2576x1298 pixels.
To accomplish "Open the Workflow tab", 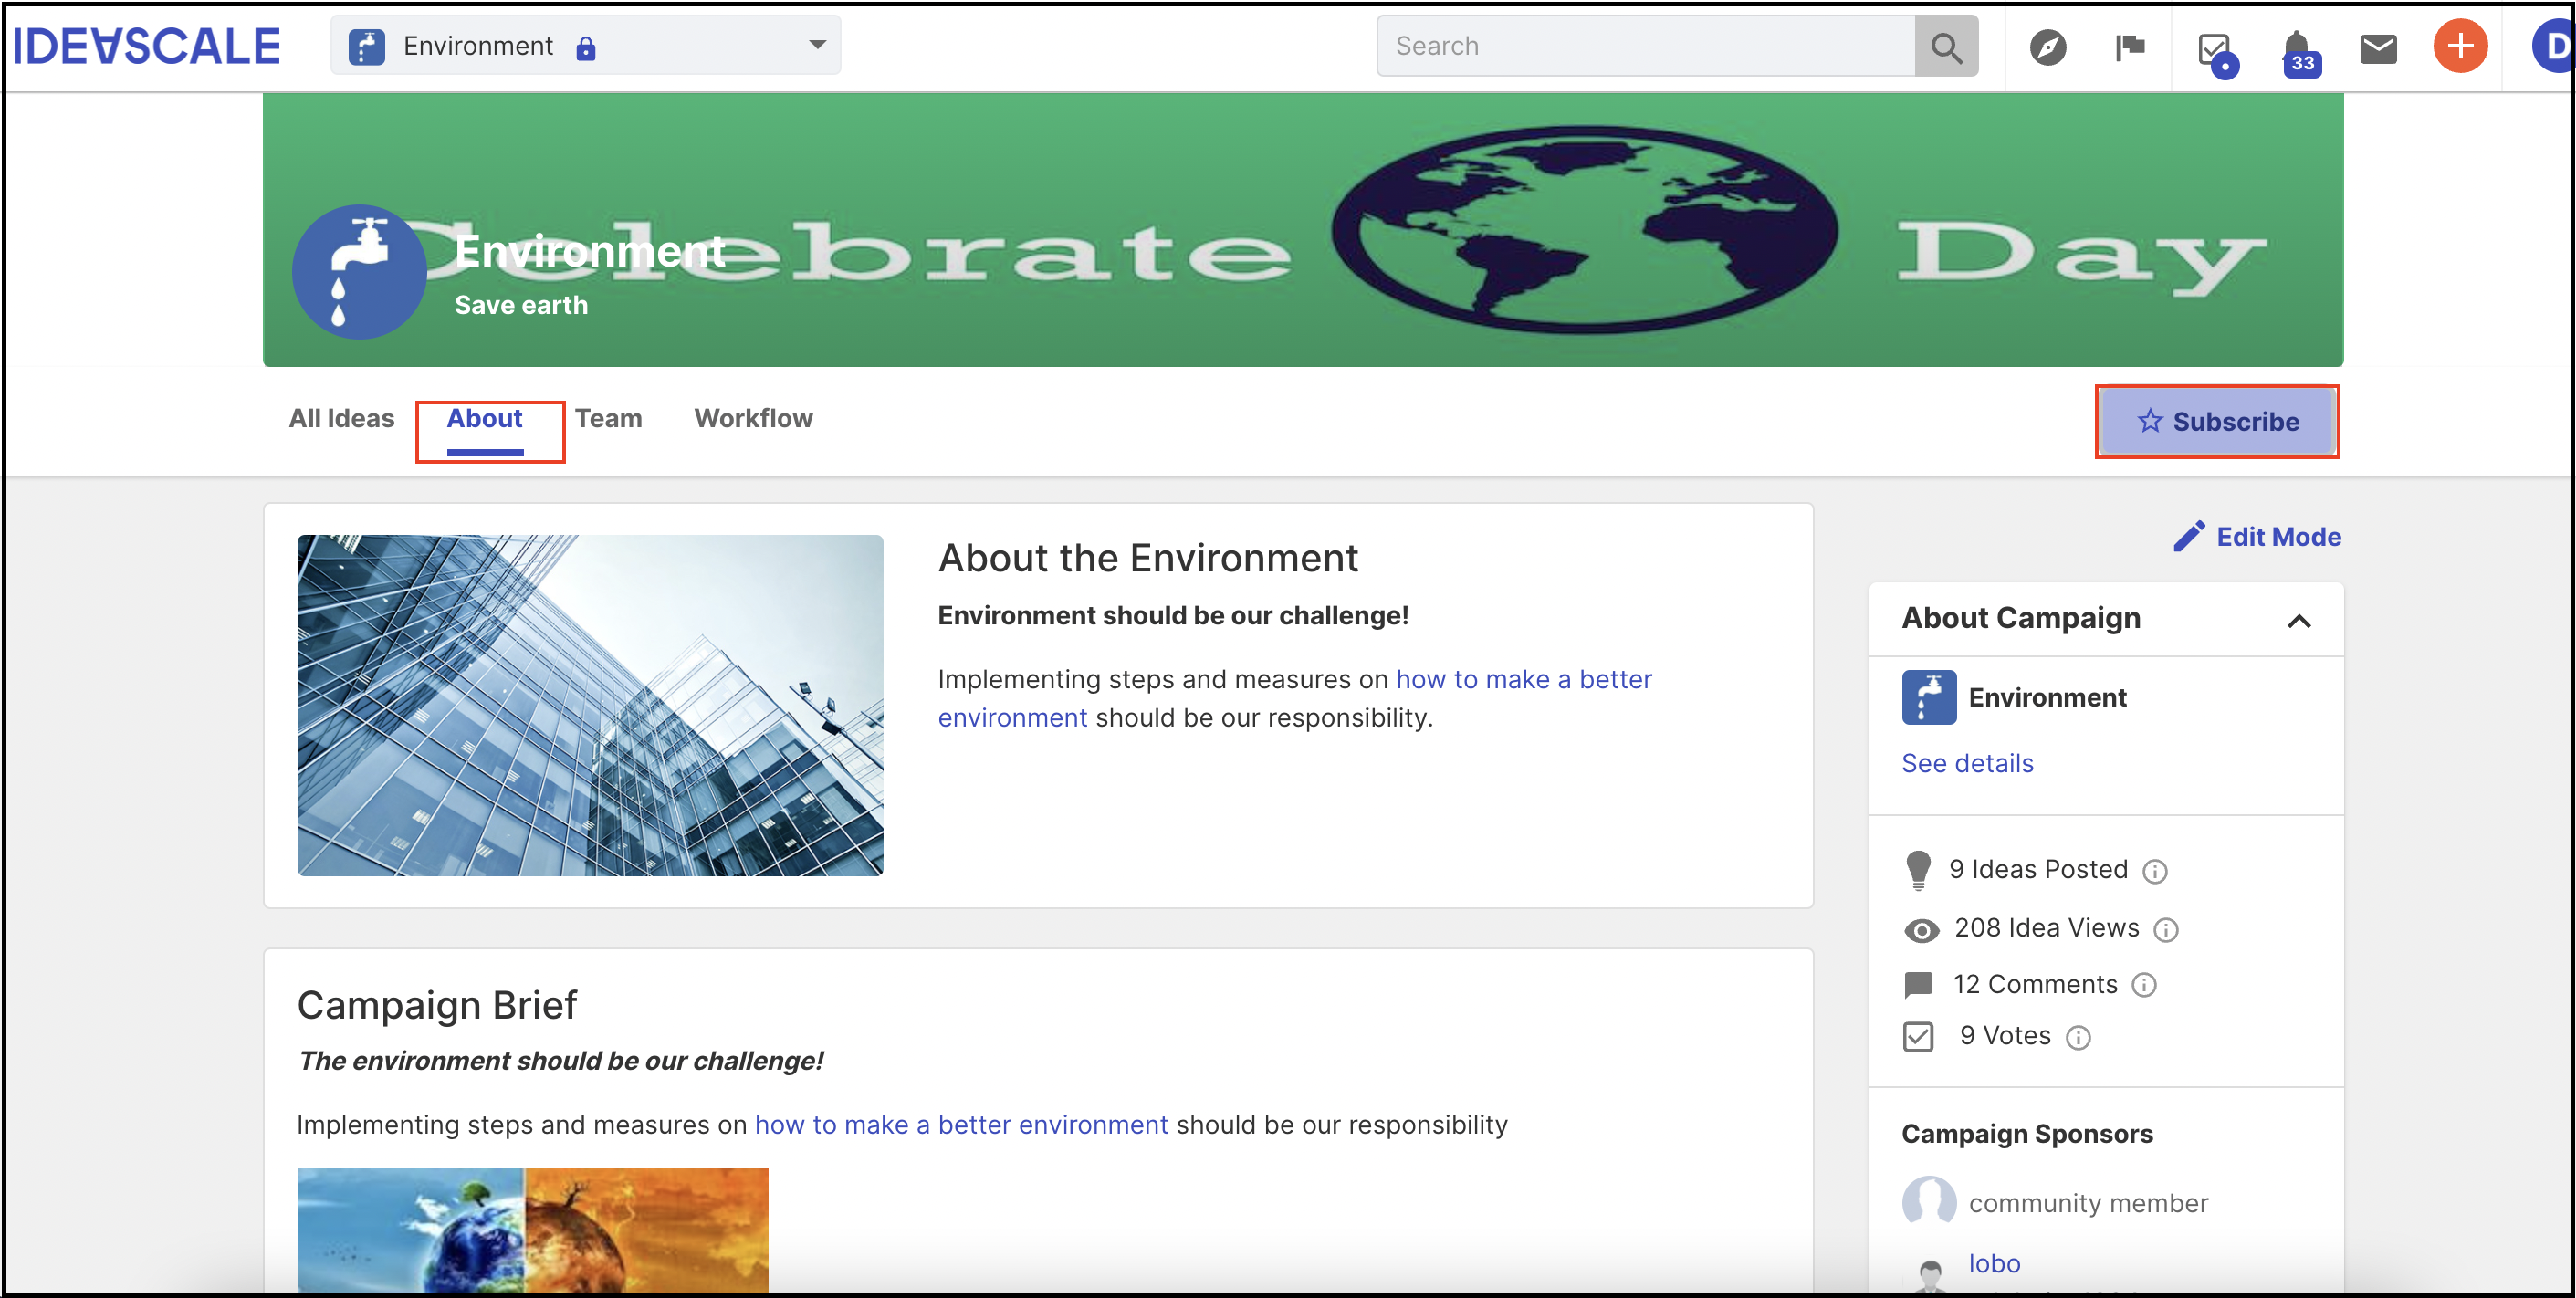I will (753, 418).
